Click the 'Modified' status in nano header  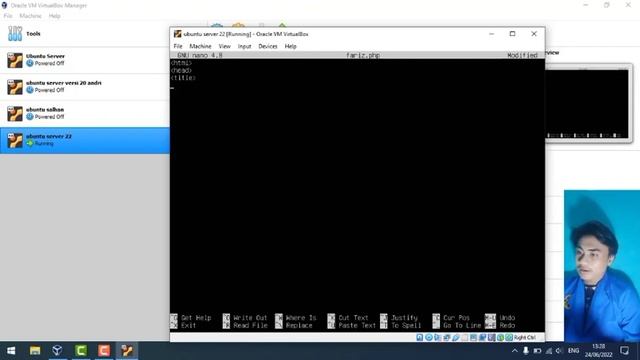[522, 55]
